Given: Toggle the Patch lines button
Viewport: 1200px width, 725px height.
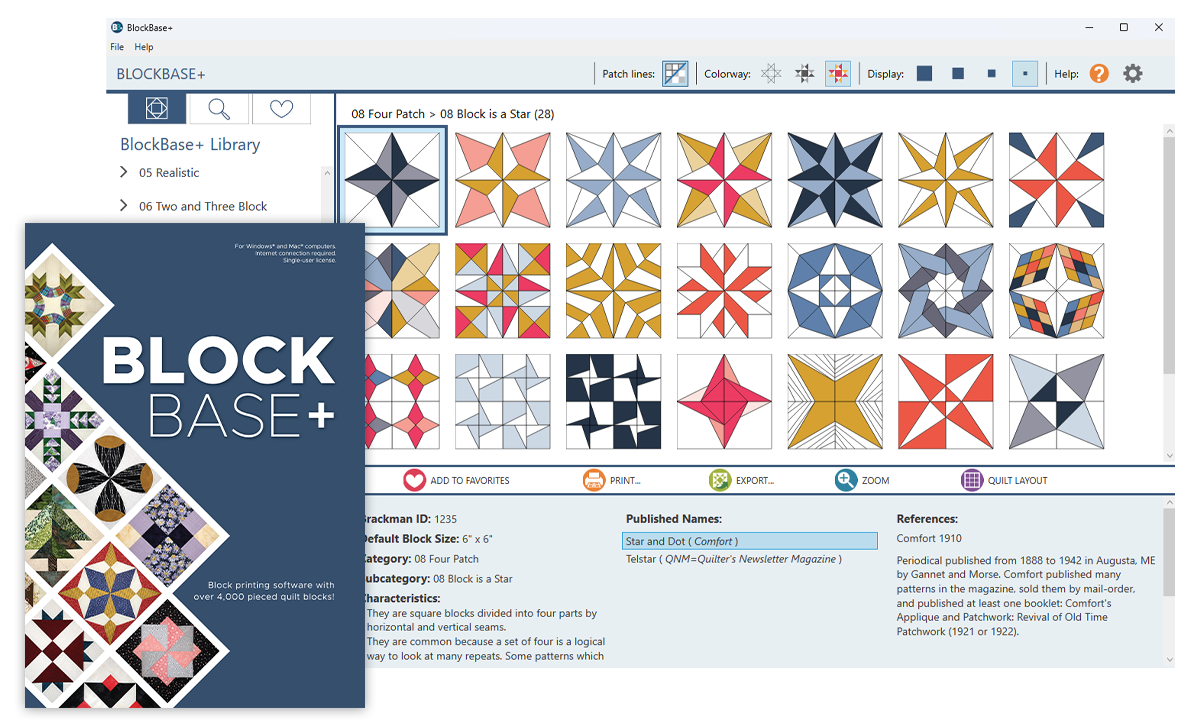Looking at the screenshot, I should [675, 74].
